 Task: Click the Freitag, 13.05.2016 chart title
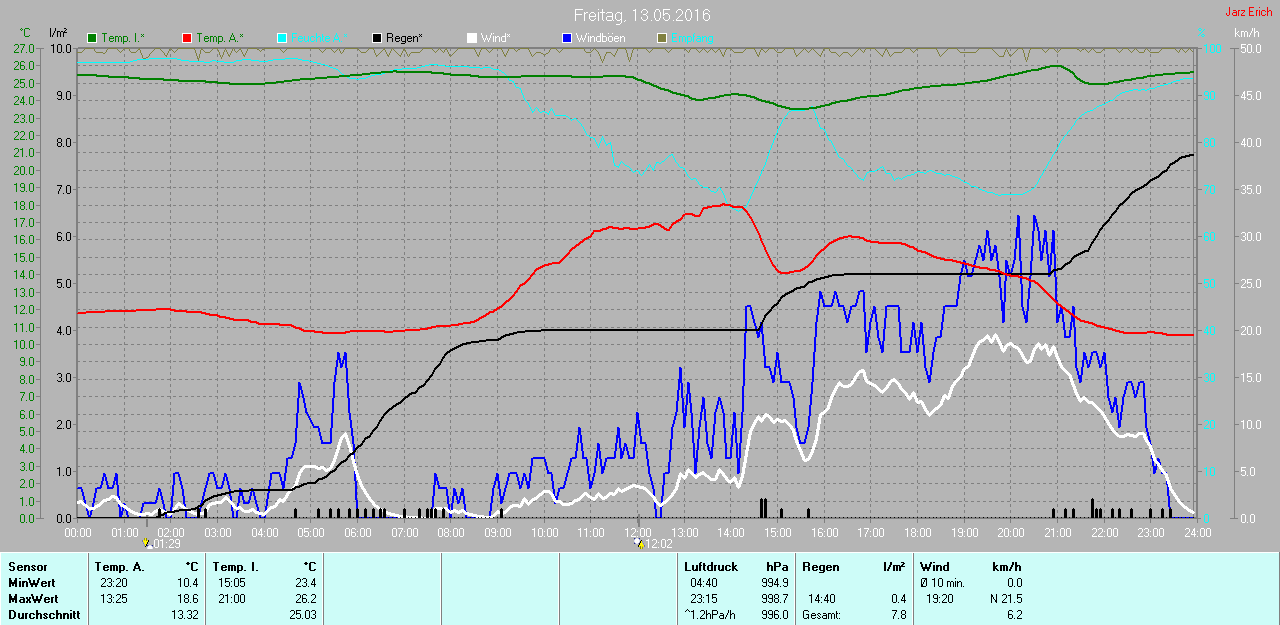click(x=641, y=15)
